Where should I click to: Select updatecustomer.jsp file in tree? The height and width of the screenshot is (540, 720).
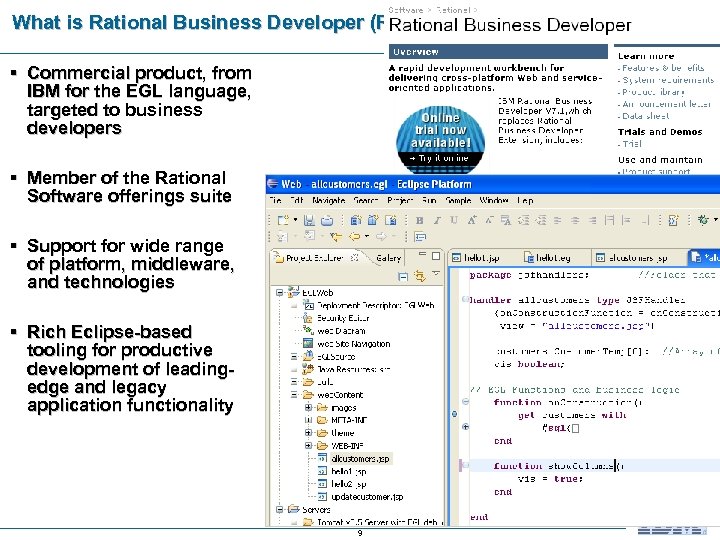367,497
